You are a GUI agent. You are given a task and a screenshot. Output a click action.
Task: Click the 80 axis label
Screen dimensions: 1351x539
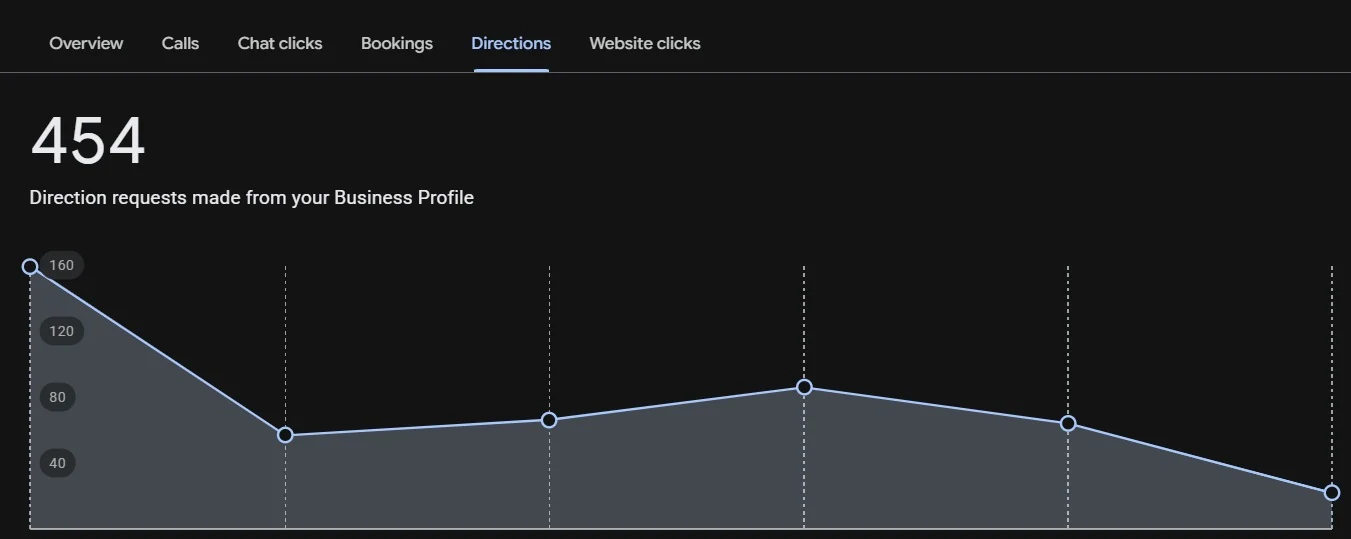pyautogui.click(x=57, y=397)
